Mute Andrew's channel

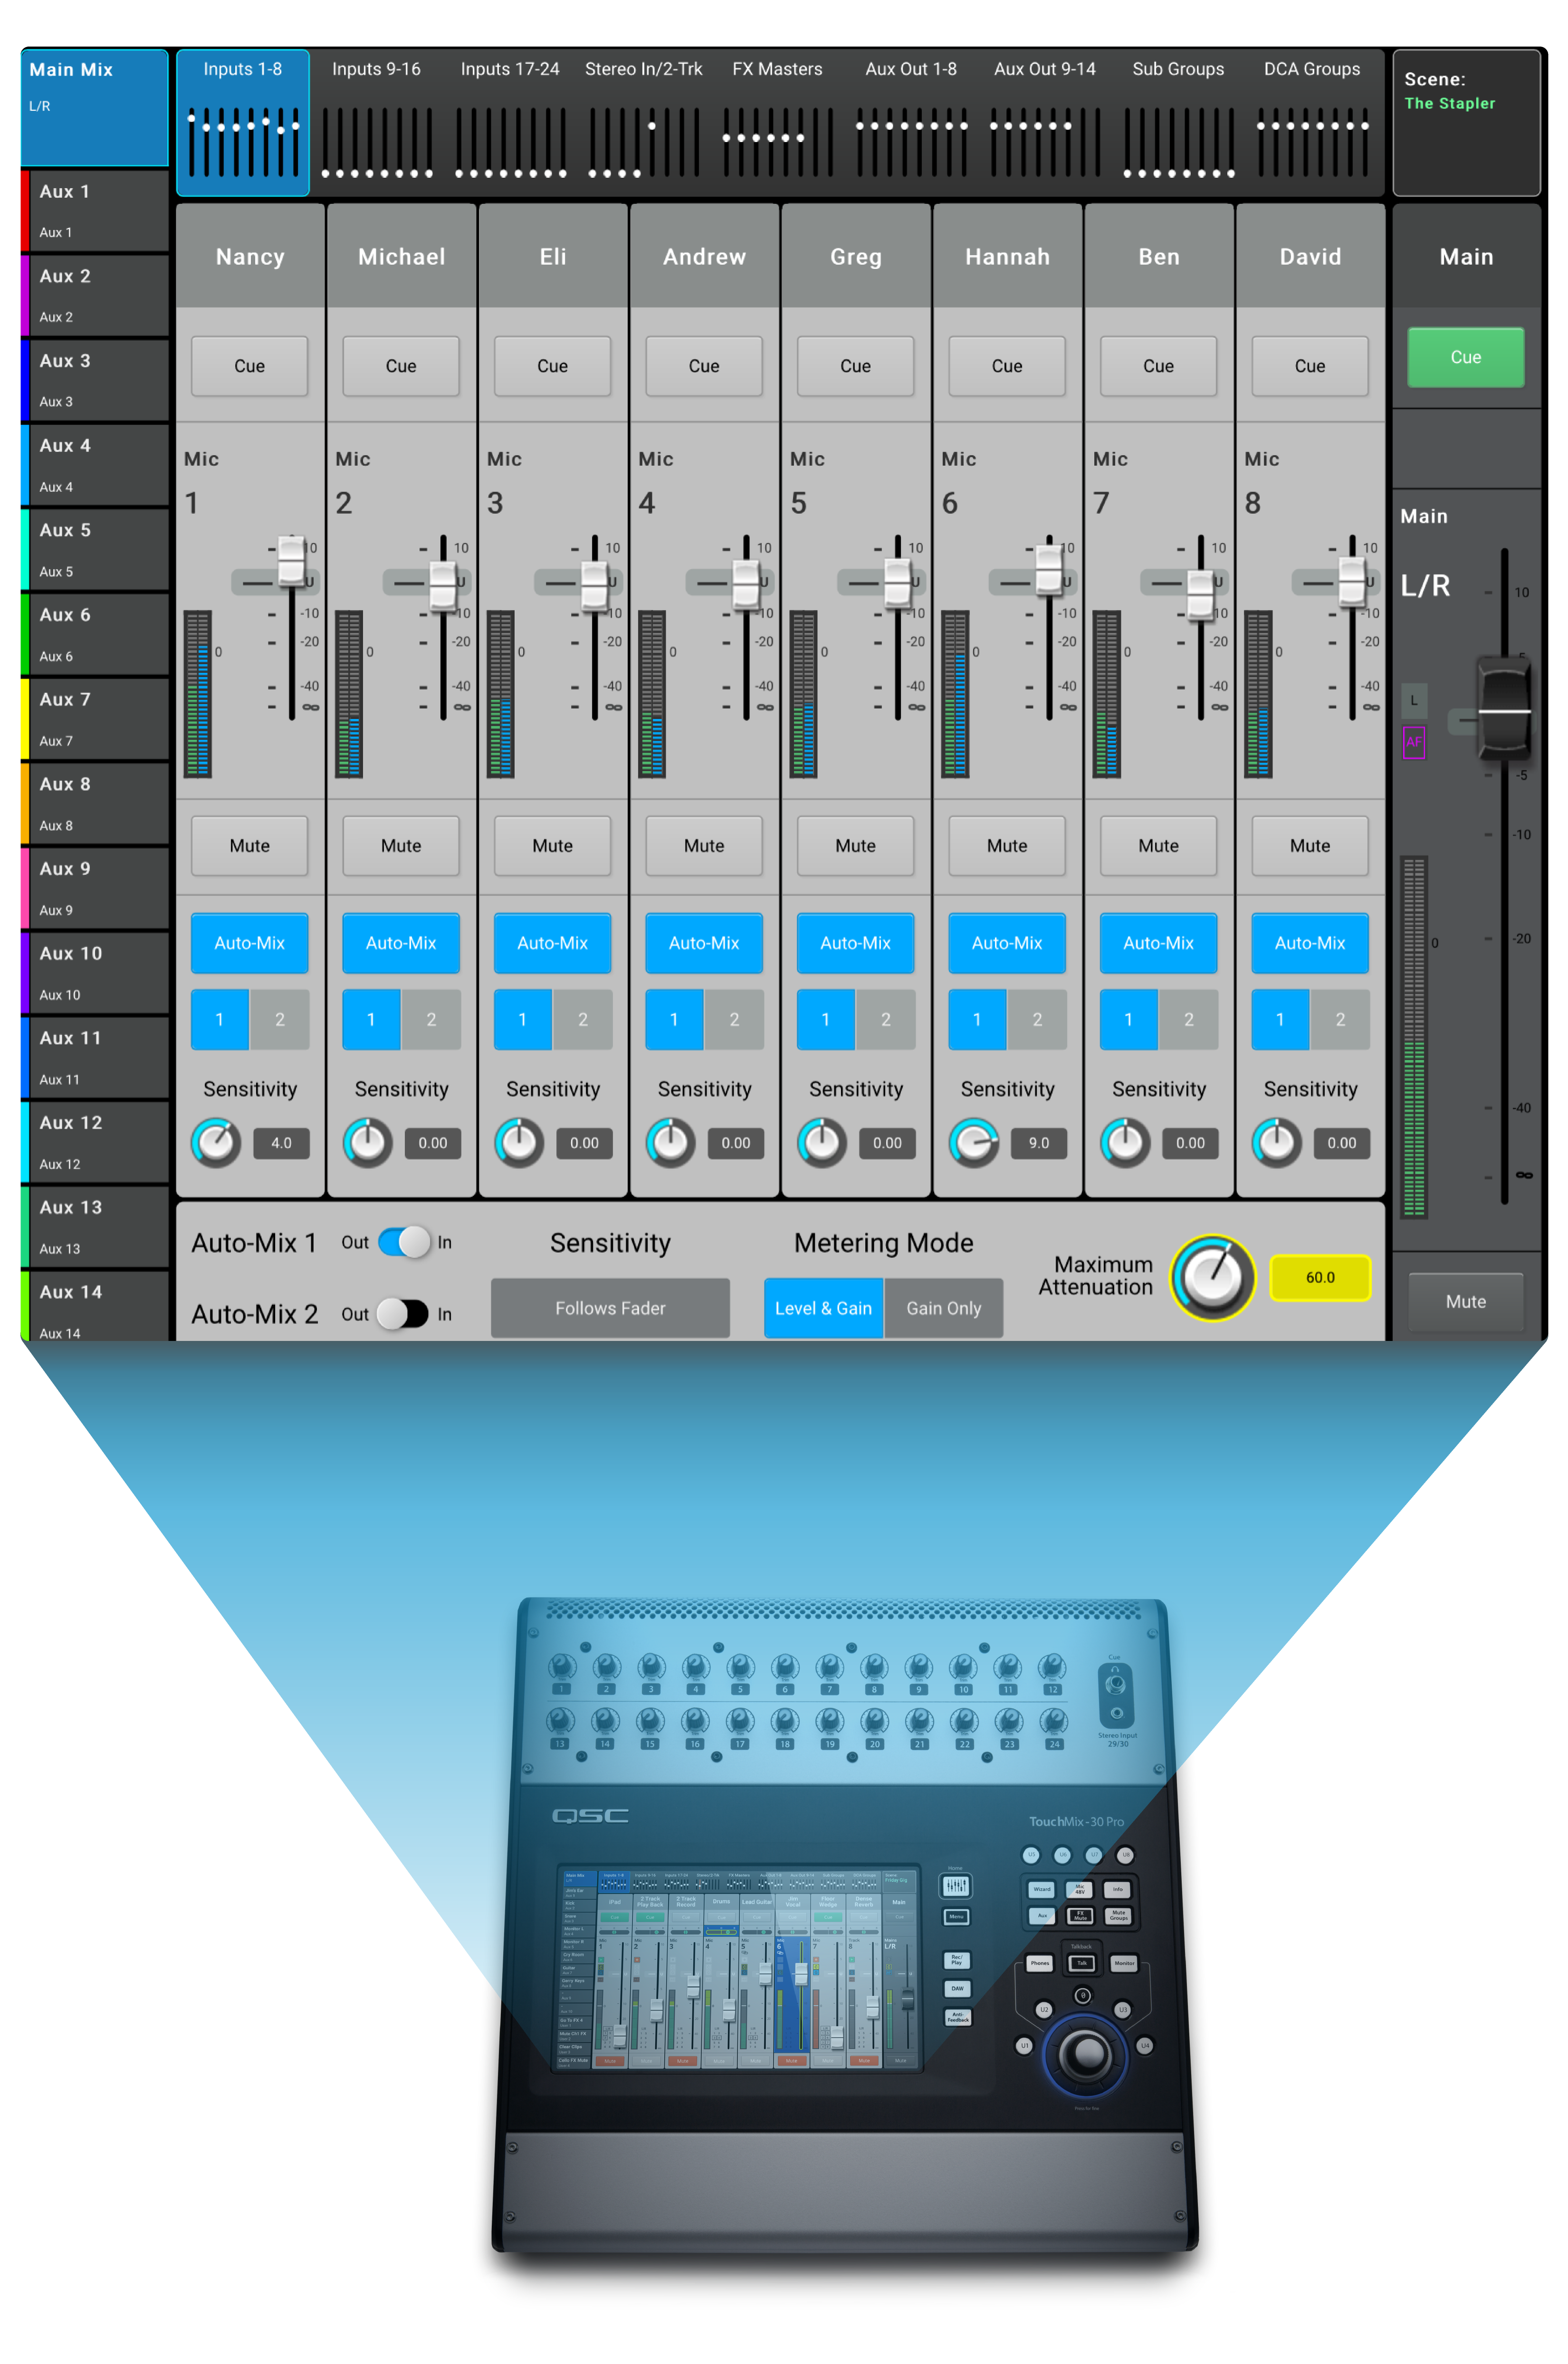[704, 846]
